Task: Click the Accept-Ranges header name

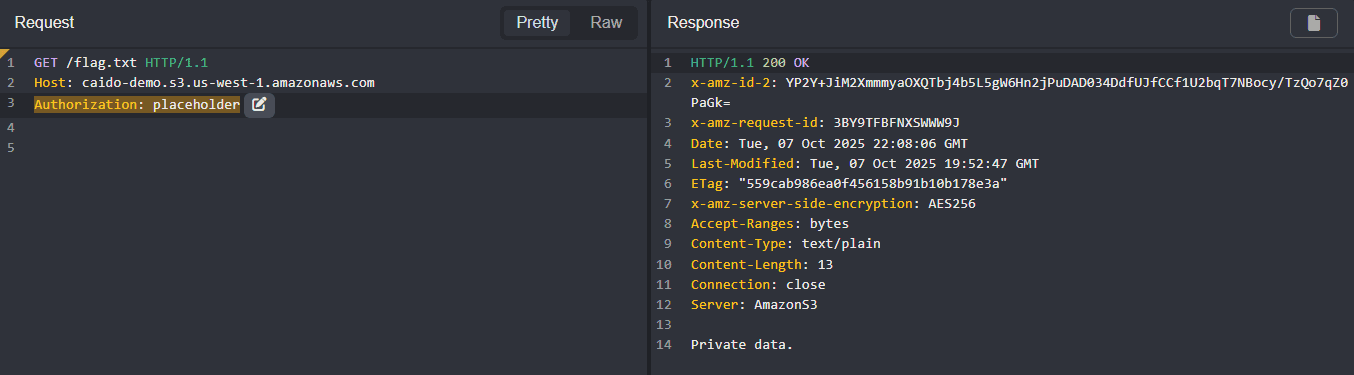Action: pyautogui.click(x=742, y=224)
